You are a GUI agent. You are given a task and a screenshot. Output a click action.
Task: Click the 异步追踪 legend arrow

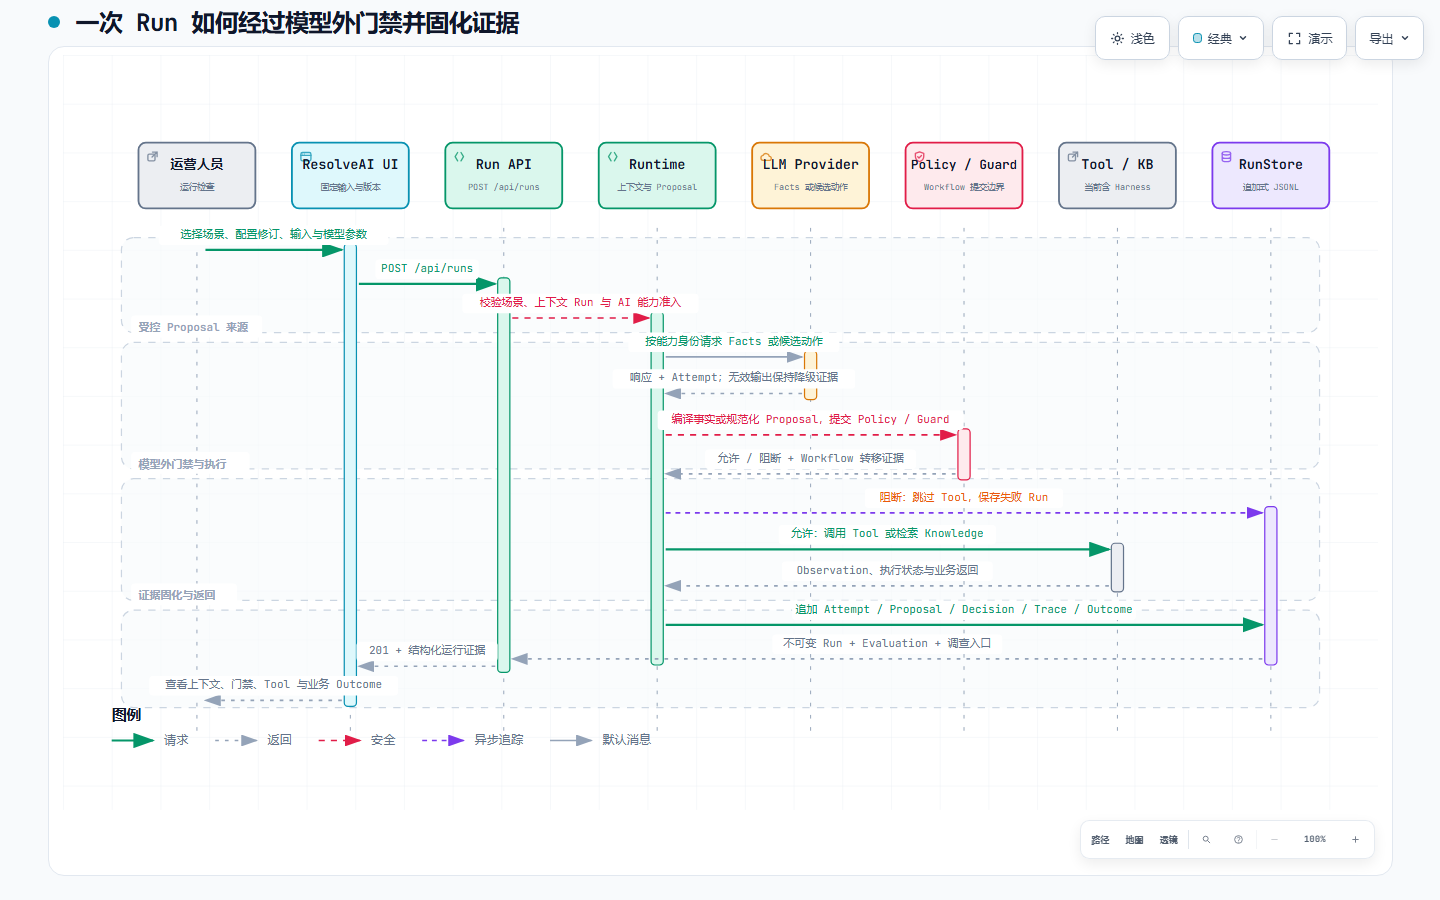tap(443, 741)
